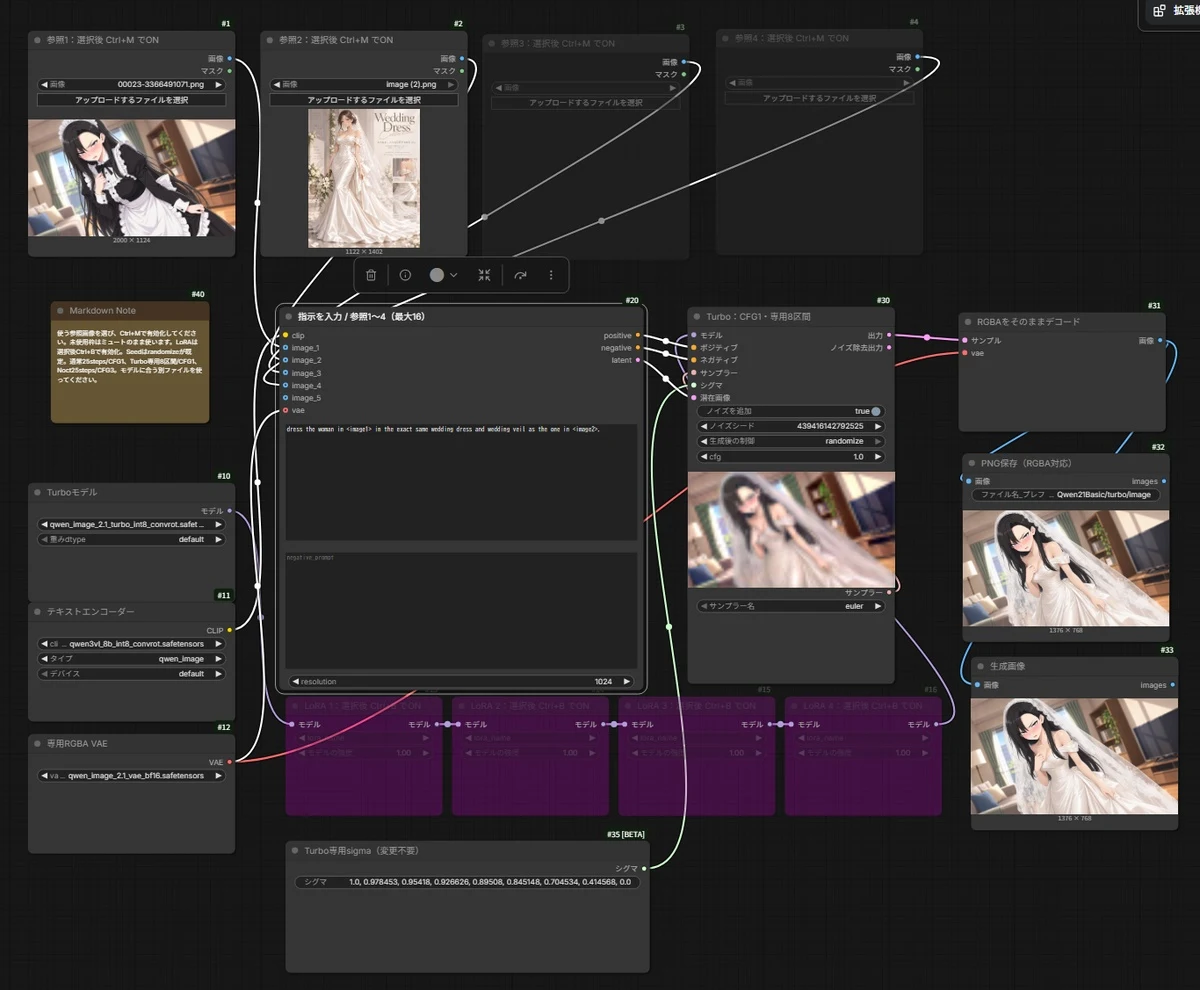Image resolution: width=1200 pixels, height=990 pixels.
Task: Open the サンプラー名 euler dropdown
Action: pos(791,606)
